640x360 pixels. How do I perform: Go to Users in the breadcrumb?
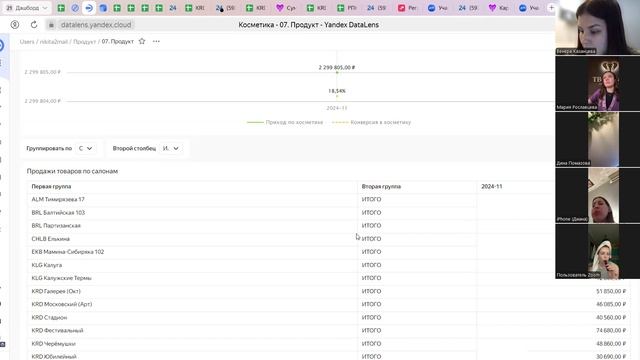click(x=27, y=42)
